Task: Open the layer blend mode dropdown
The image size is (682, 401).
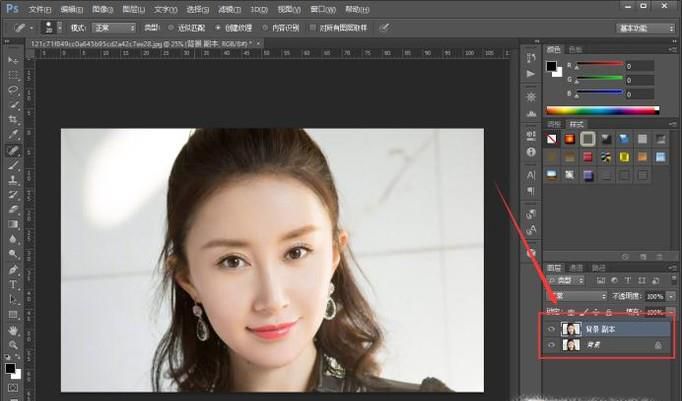Action: (x=576, y=296)
